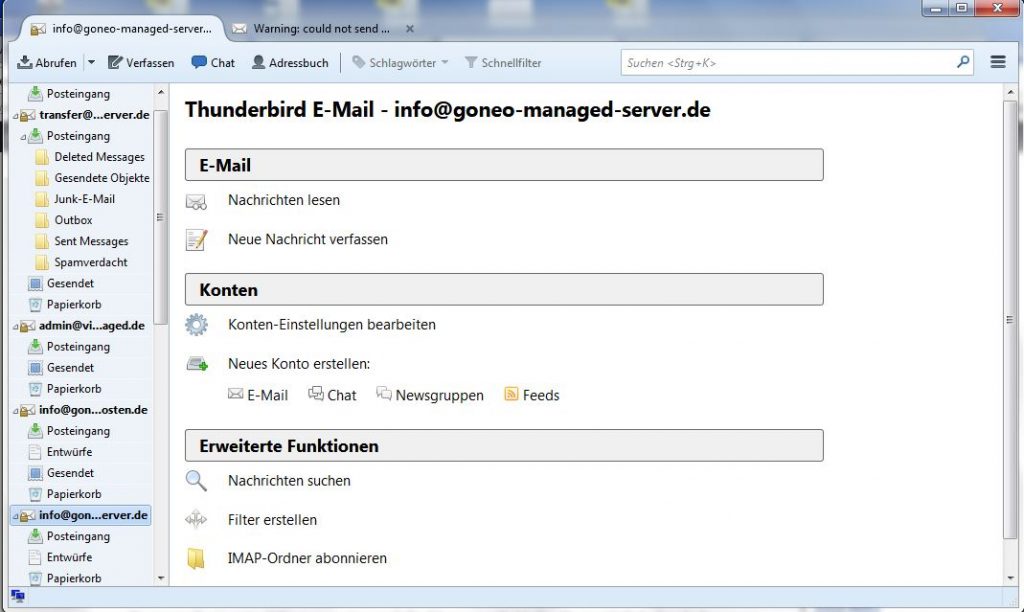Click the folder pane scroll down arrow

point(161,578)
